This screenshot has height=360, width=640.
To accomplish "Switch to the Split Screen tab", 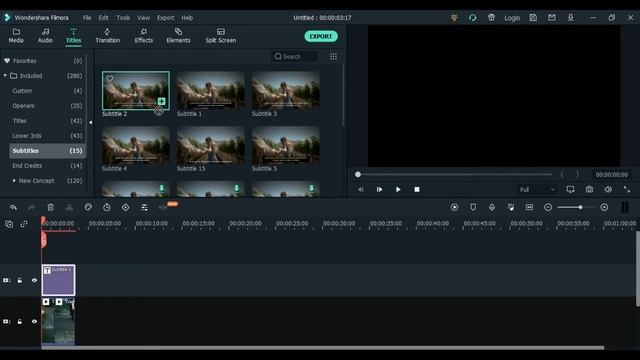I will click(221, 36).
